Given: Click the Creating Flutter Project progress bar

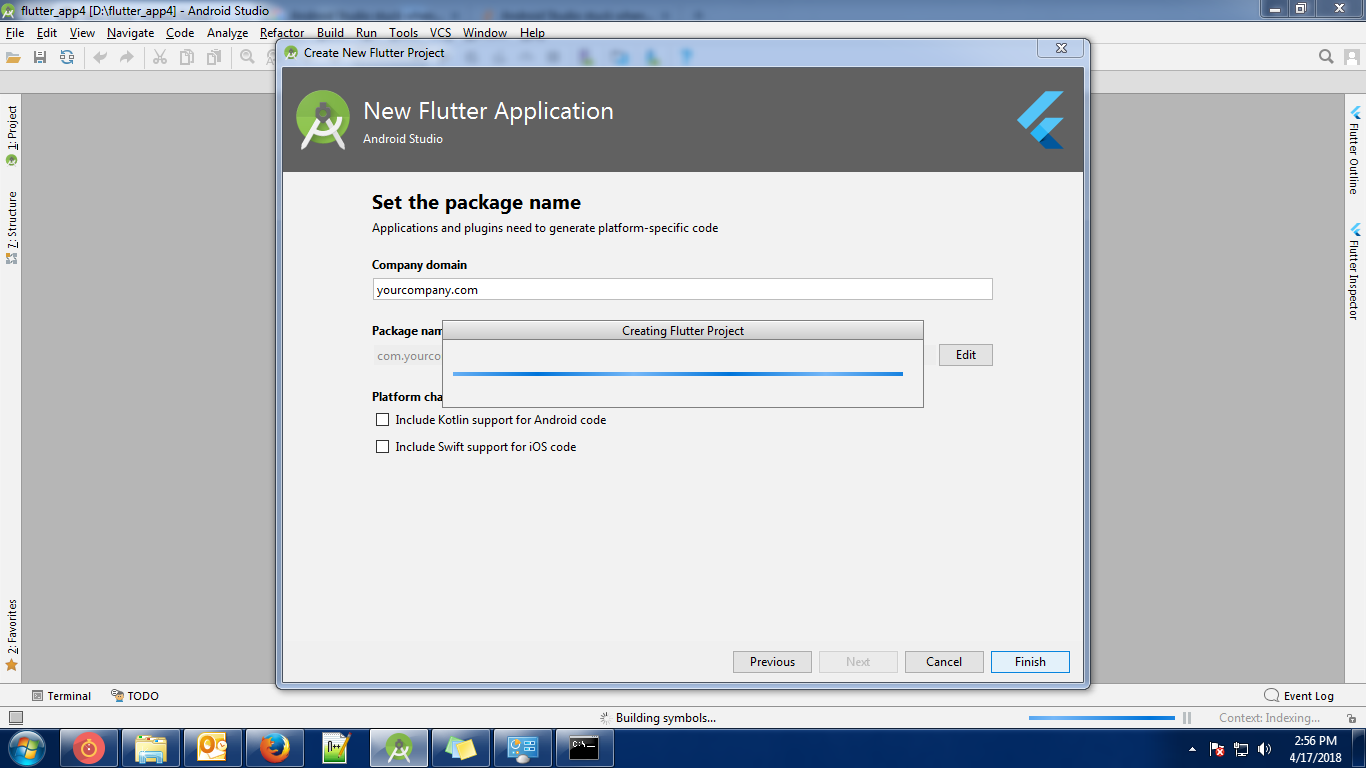Looking at the screenshot, I should (678, 374).
